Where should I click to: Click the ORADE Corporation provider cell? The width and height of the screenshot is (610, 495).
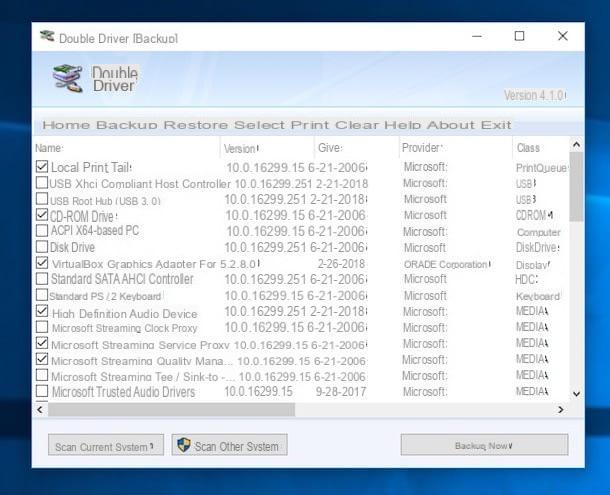coord(447,264)
